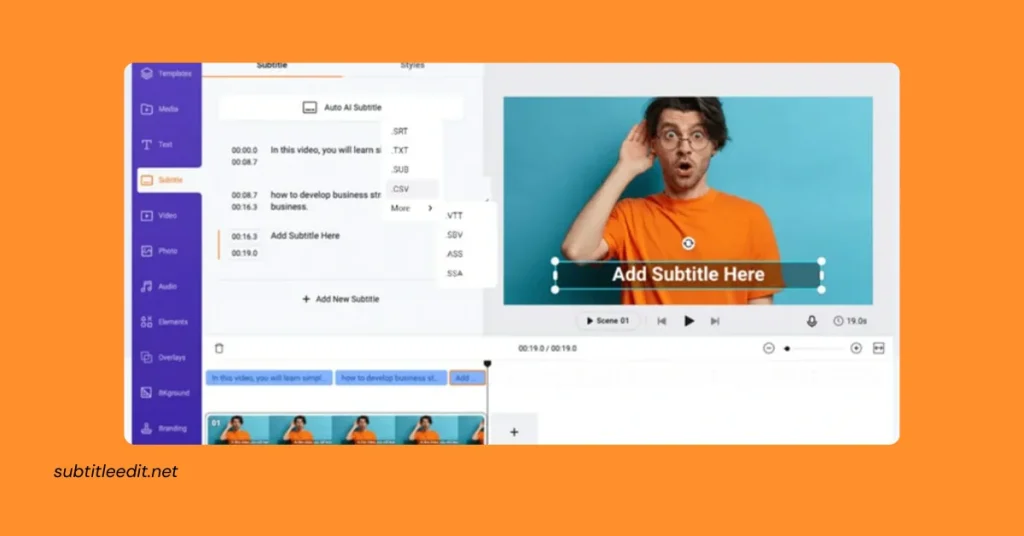Play Scene 01
The height and width of the screenshot is (536, 1024).
[x=607, y=321]
